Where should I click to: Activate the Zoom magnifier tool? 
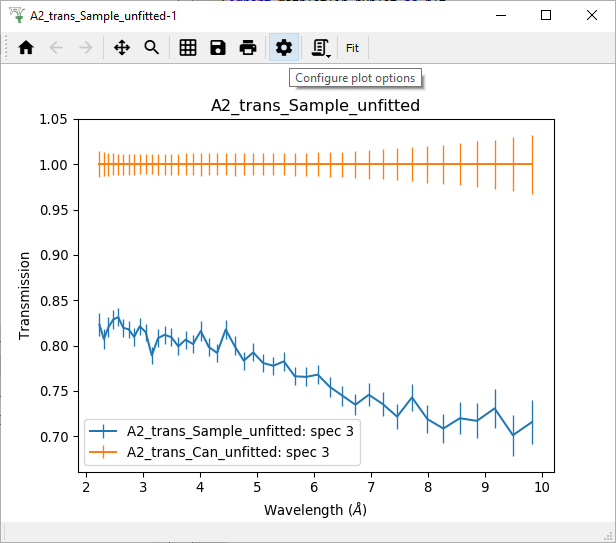[151, 47]
